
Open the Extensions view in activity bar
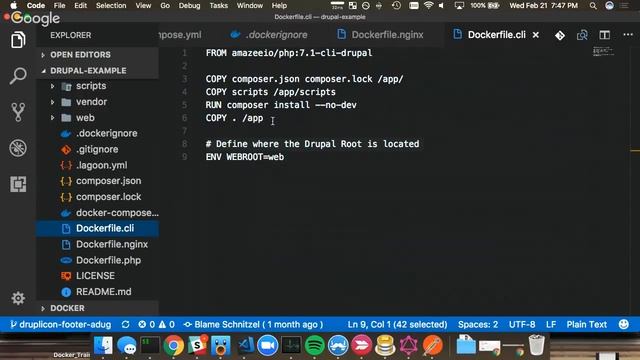[18, 184]
